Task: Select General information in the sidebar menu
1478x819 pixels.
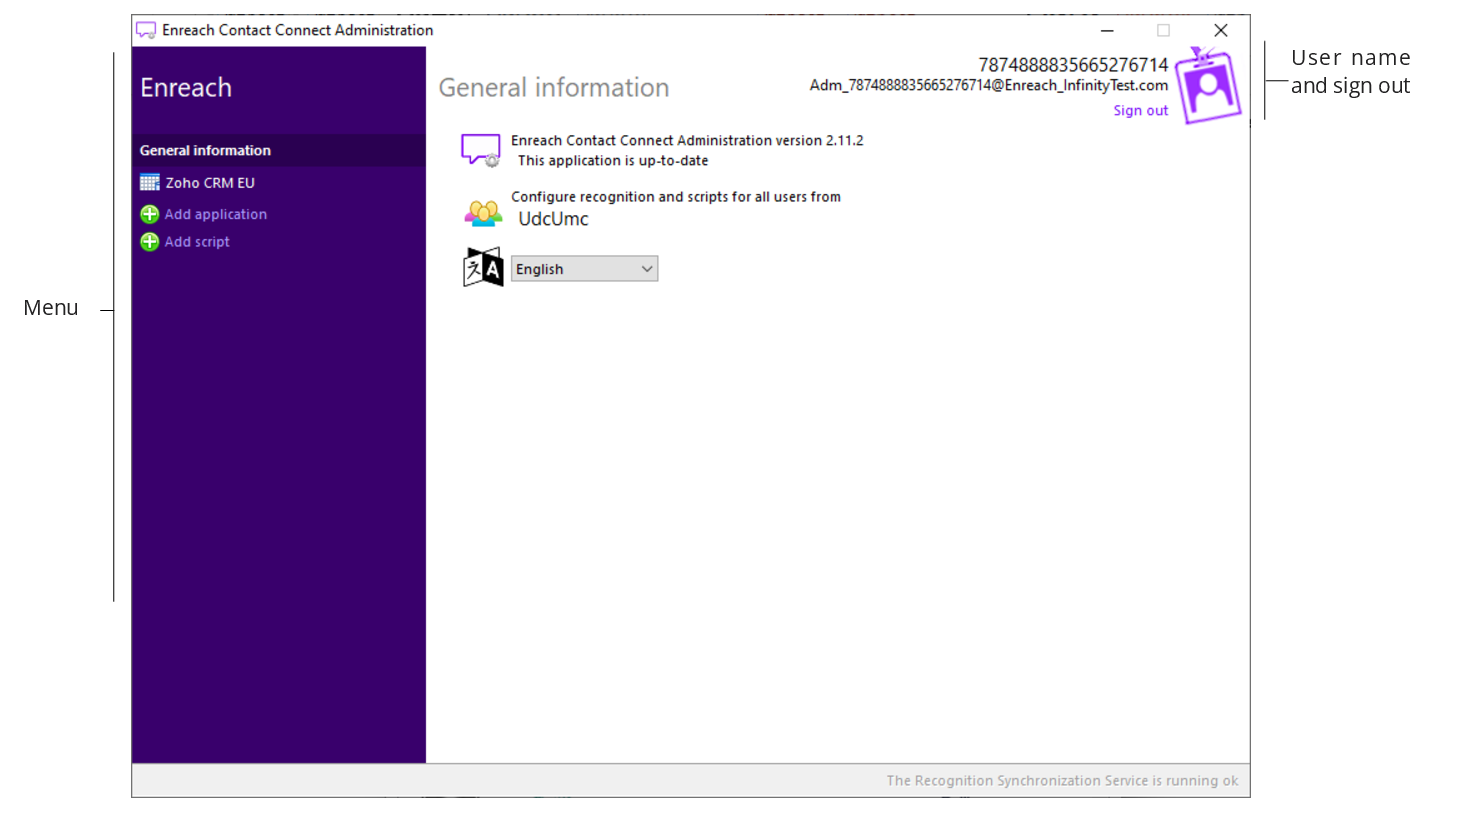Action: [205, 151]
